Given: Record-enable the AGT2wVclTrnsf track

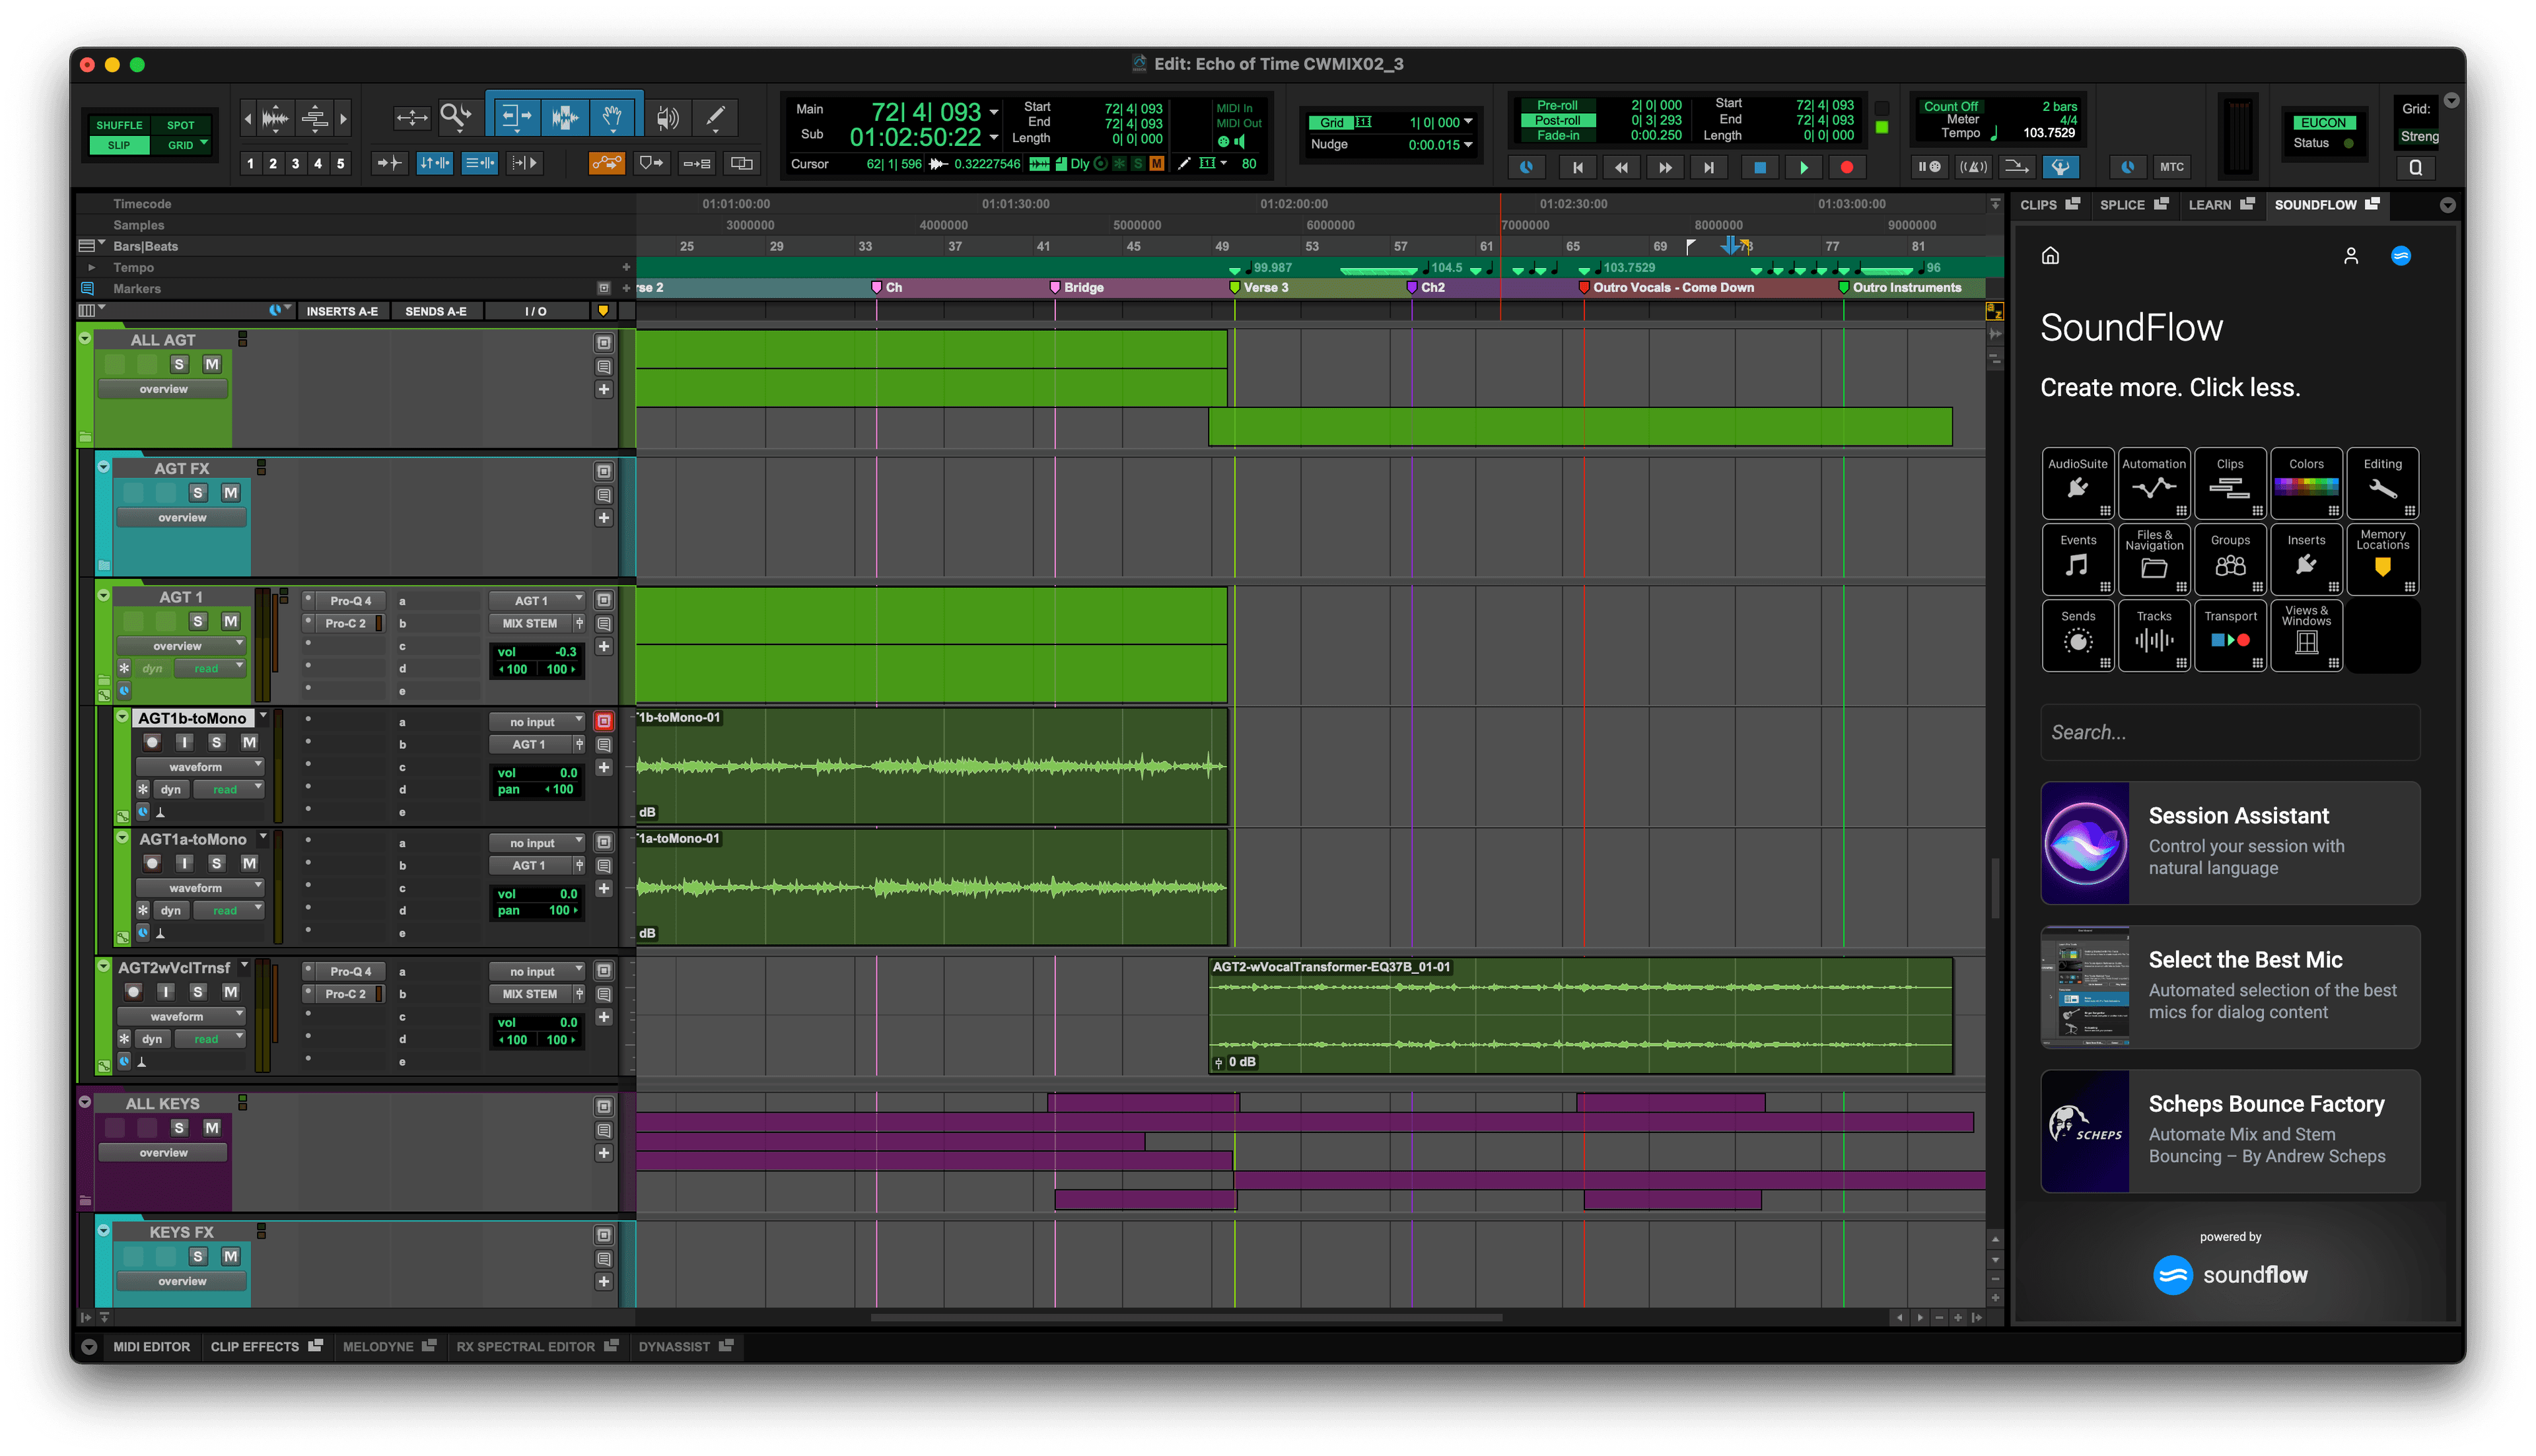Looking at the screenshot, I should point(134,992).
